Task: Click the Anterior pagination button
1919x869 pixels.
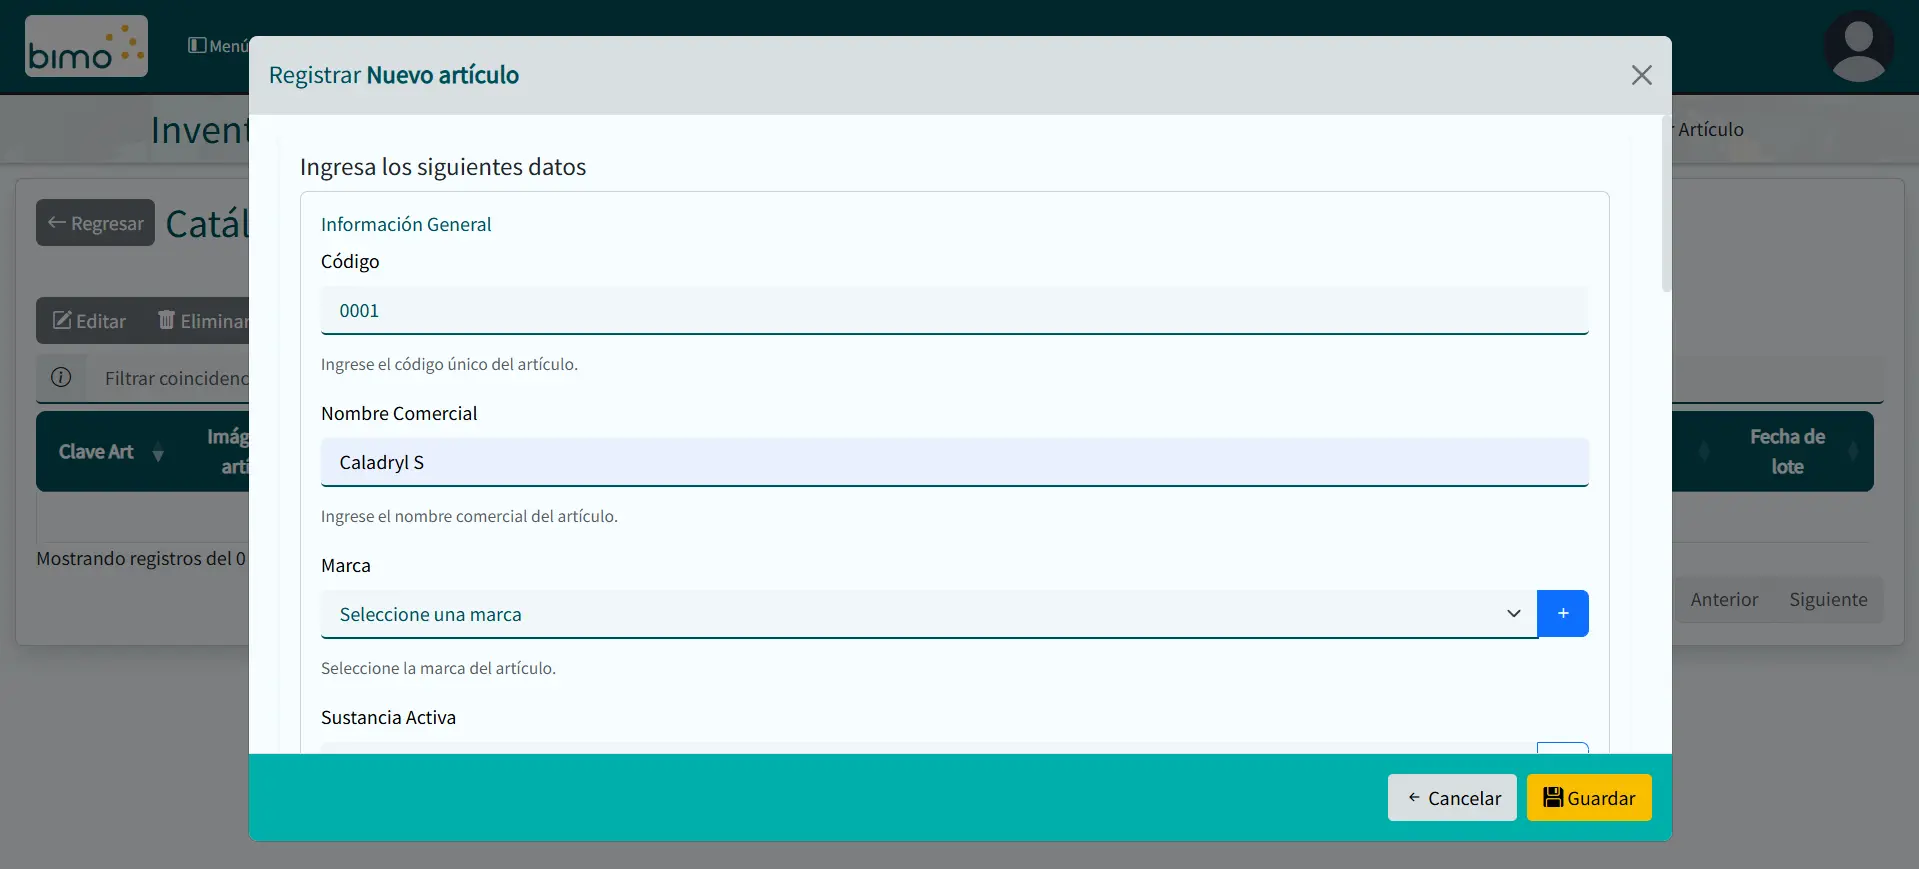Action: [x=1724, y=599]
